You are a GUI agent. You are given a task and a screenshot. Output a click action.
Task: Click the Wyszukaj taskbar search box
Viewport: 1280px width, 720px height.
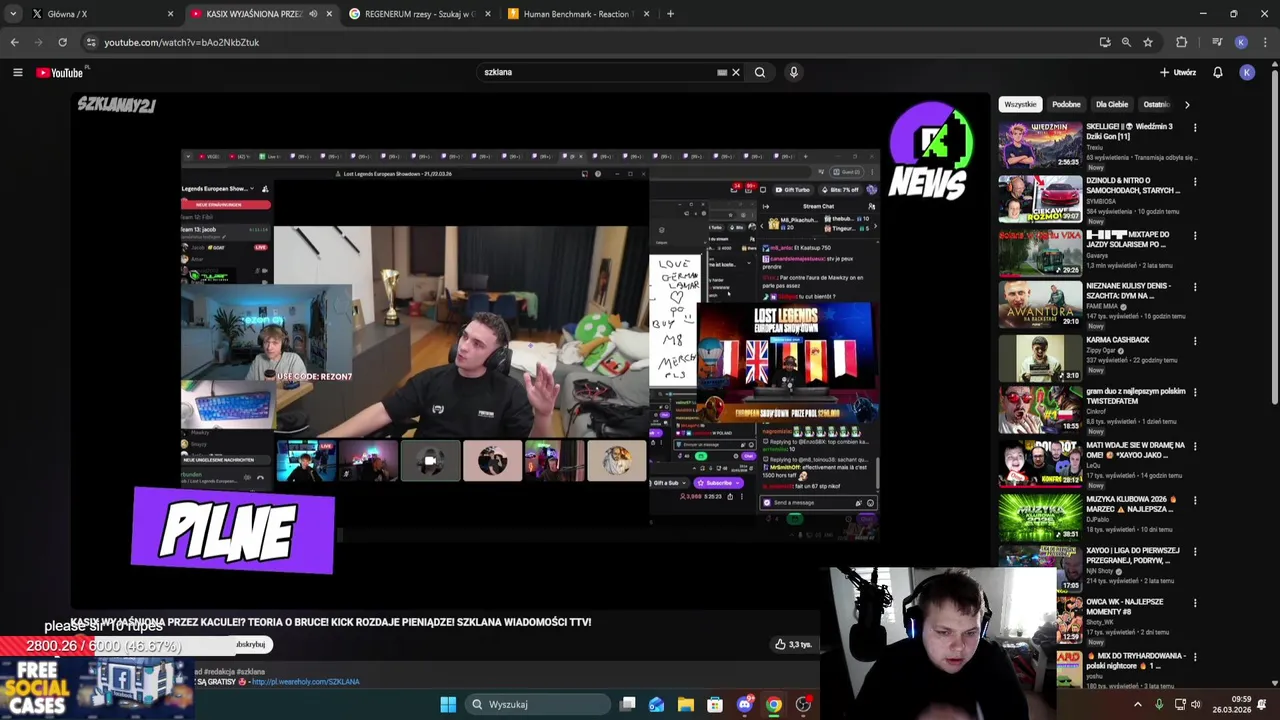point(538,704)
